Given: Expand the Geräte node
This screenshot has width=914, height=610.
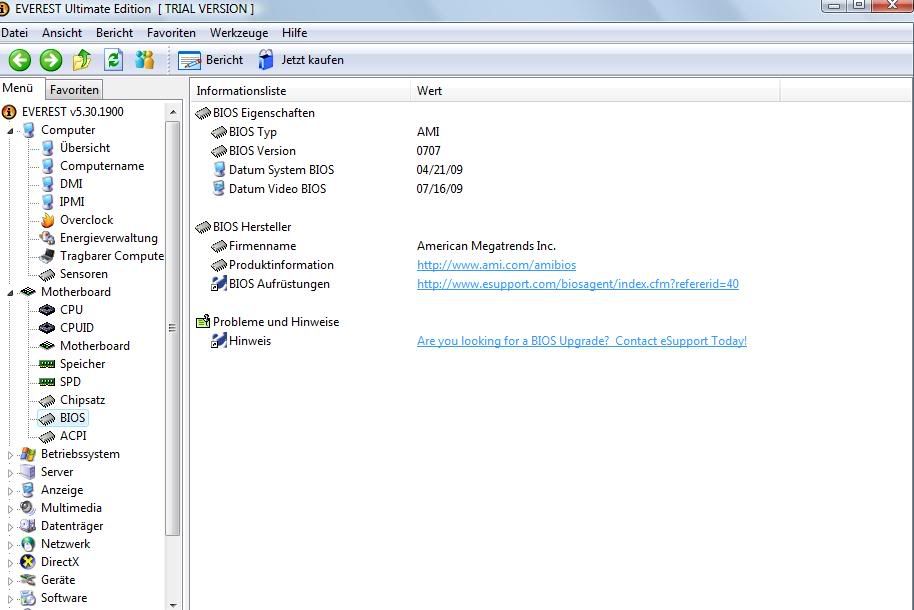Looking at the screenshot, I should (x=10, y=581).
